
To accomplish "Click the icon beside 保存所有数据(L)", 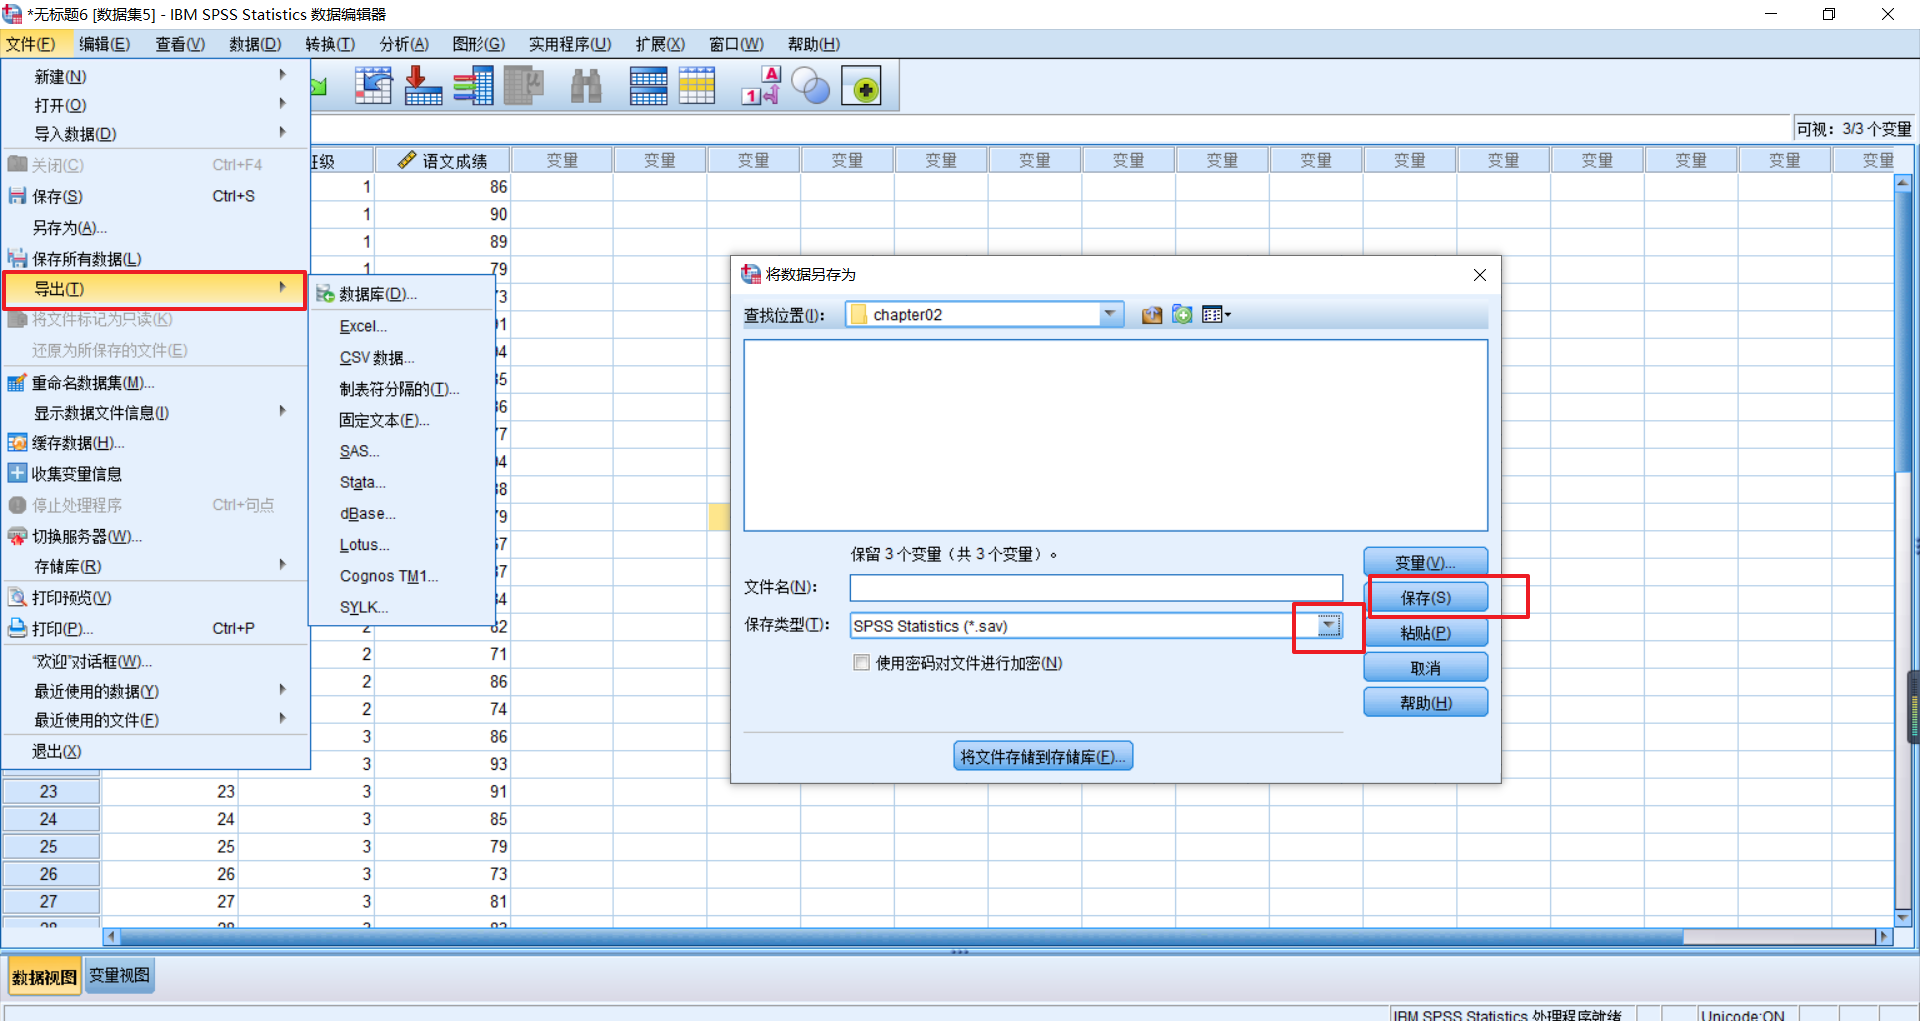I will click(17, 258).
